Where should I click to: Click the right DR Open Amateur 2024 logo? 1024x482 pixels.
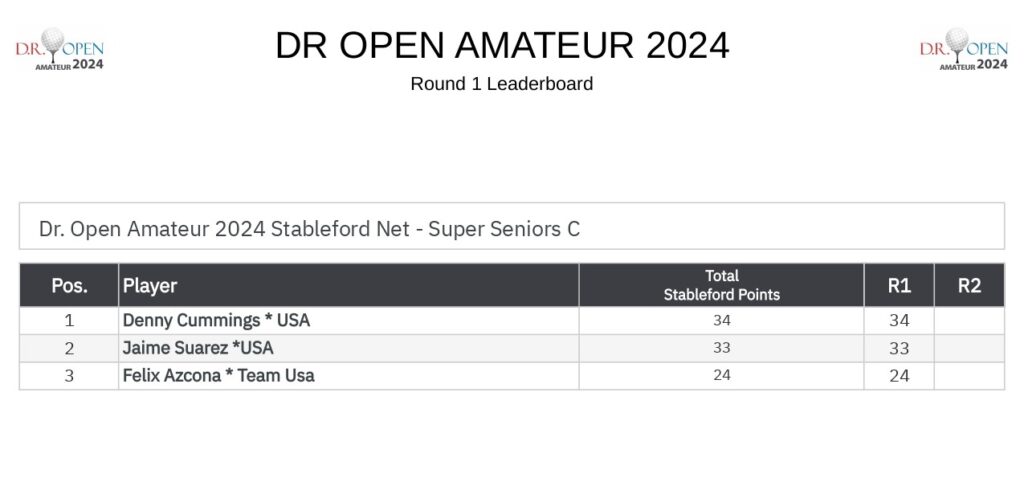[x=964, y=49]
